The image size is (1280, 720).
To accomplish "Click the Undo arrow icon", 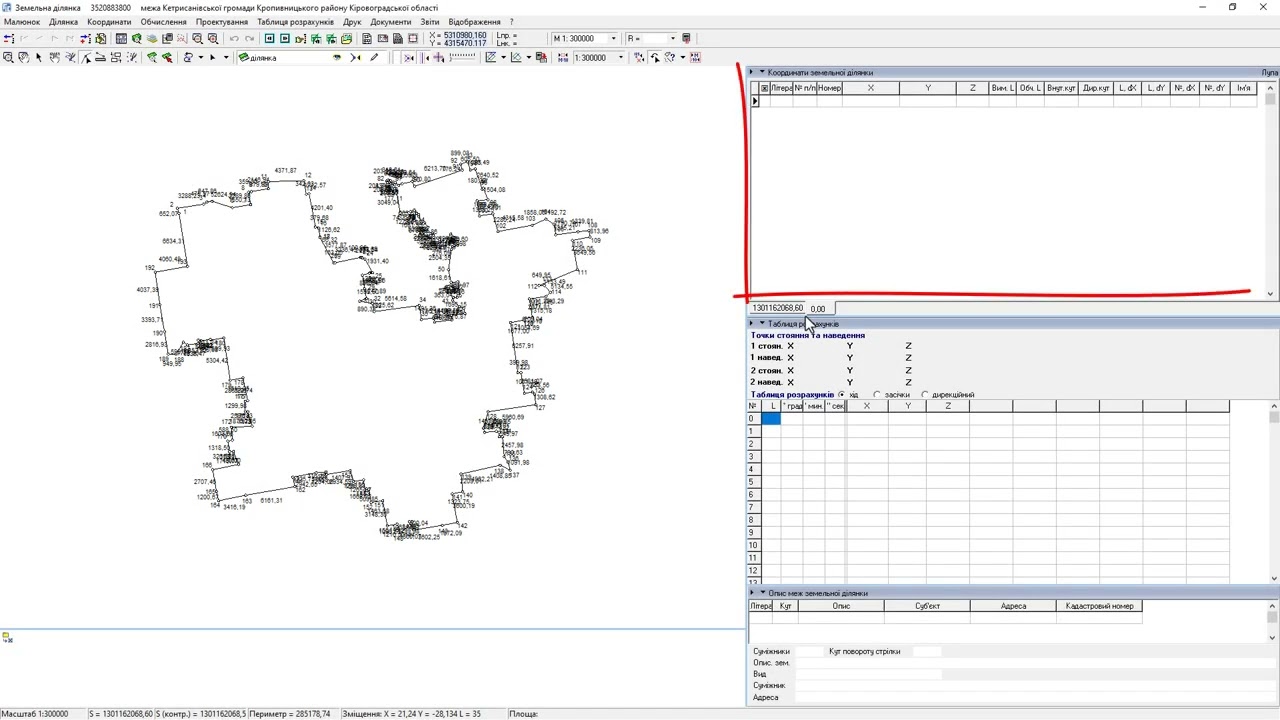I will pos(234,38).
